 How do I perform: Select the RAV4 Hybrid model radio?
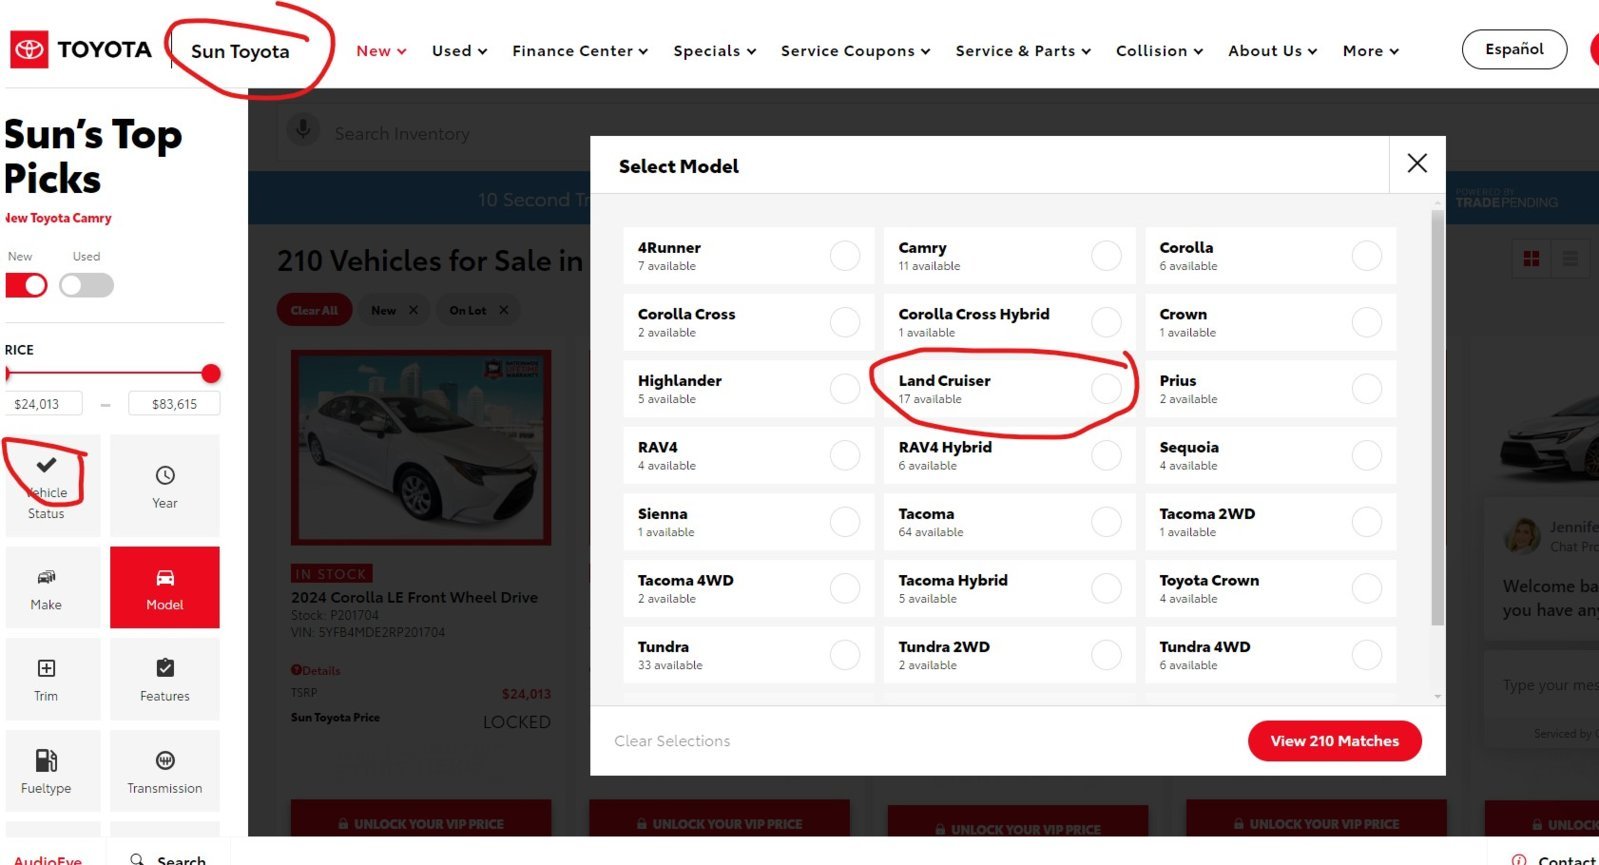(x=1106, y=455)
